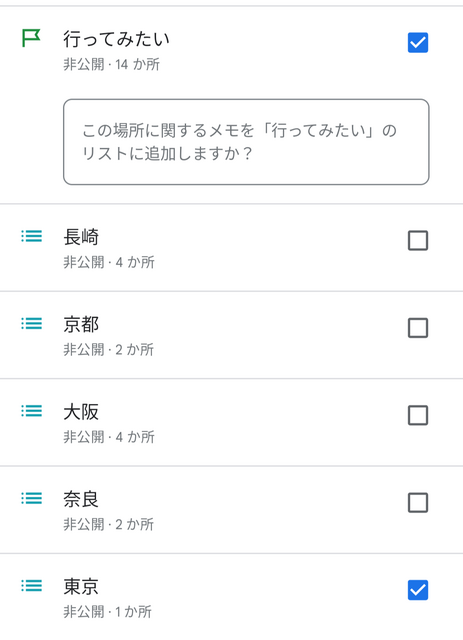Check the 奈良 list checkbox
The height and width of the screenshot is (640, 463).
point(418,502)
